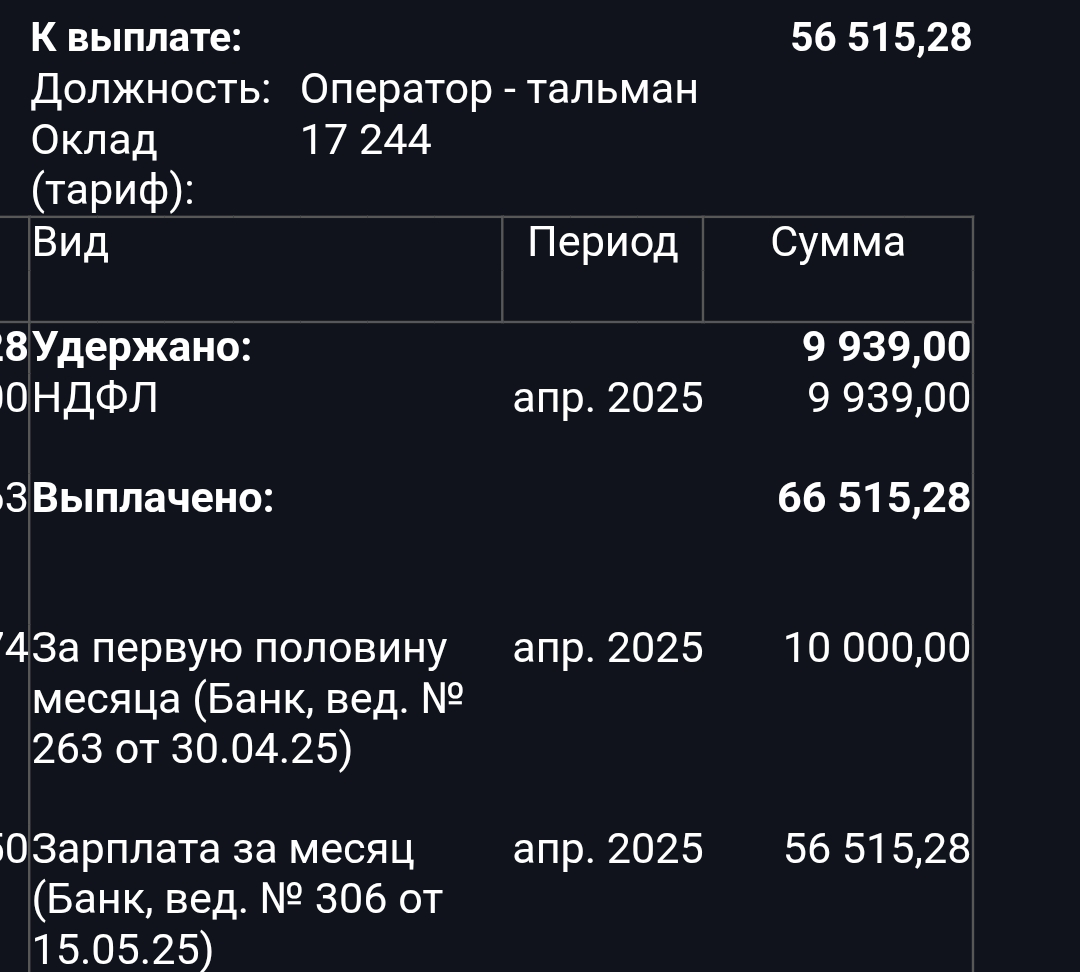Select the НДФЛ row amount 9 939,00
Viewport: 1080px width, 972px height.
coord(888,399)
